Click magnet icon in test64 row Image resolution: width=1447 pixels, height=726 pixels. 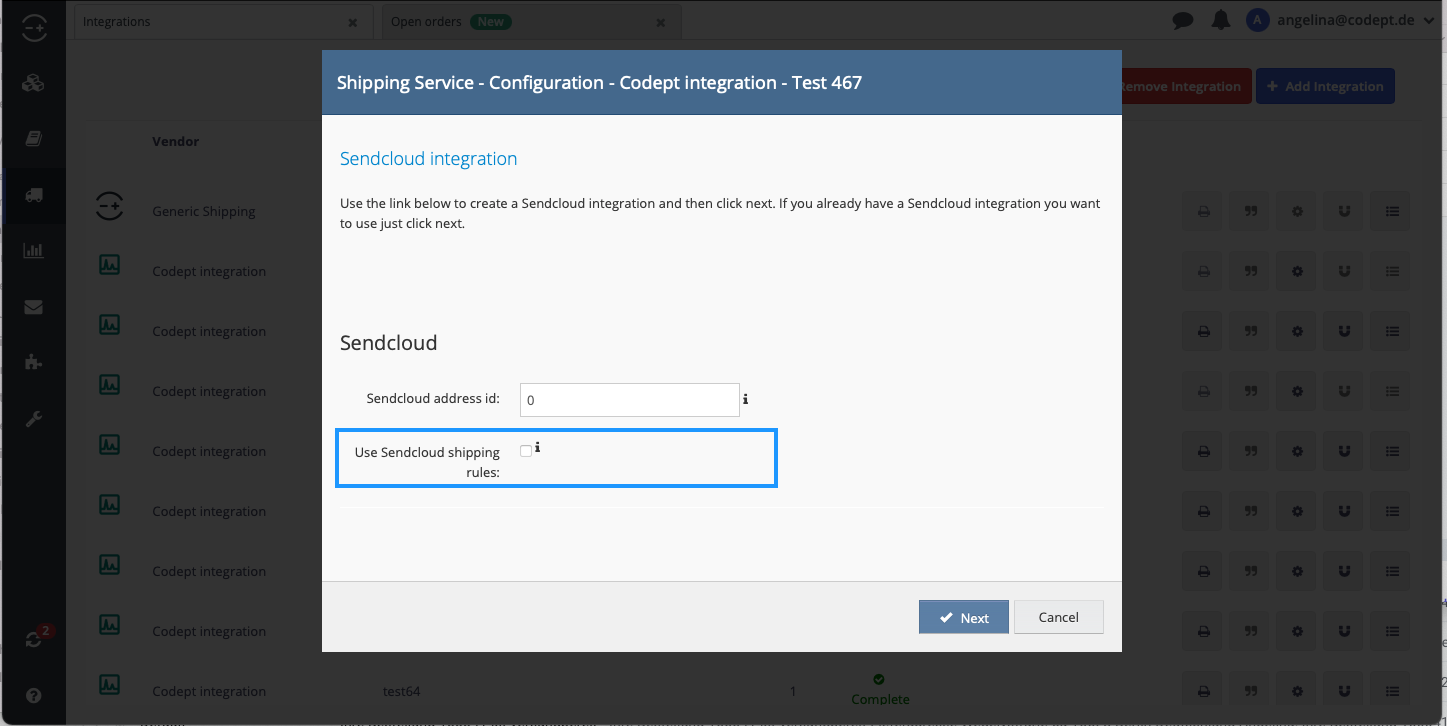[x=1344, y=692]
